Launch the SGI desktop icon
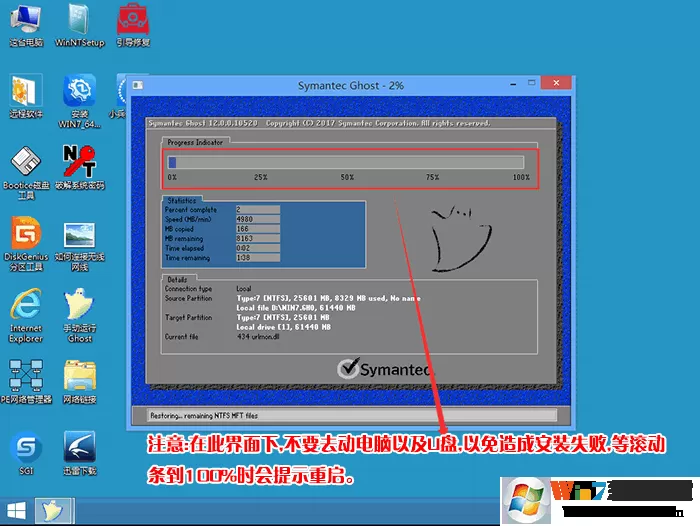Image resolution: width=700 pixels, height=526 pixels. pos(26,453)
